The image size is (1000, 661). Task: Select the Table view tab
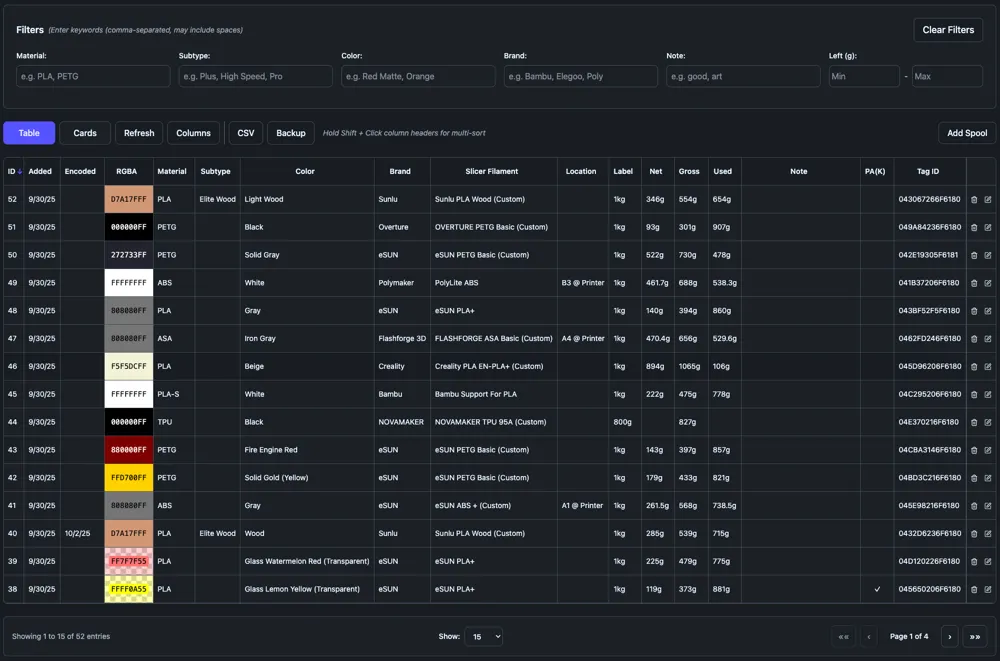(x=29, y=133)
